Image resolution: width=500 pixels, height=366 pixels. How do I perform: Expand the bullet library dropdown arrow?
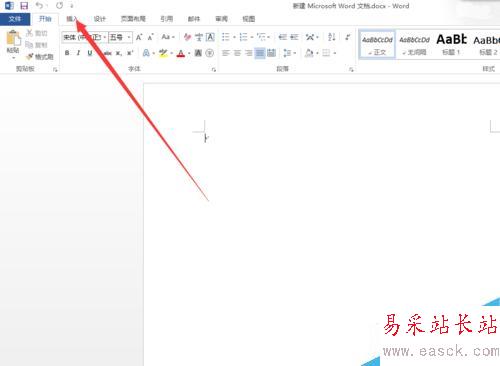point(234,37)
